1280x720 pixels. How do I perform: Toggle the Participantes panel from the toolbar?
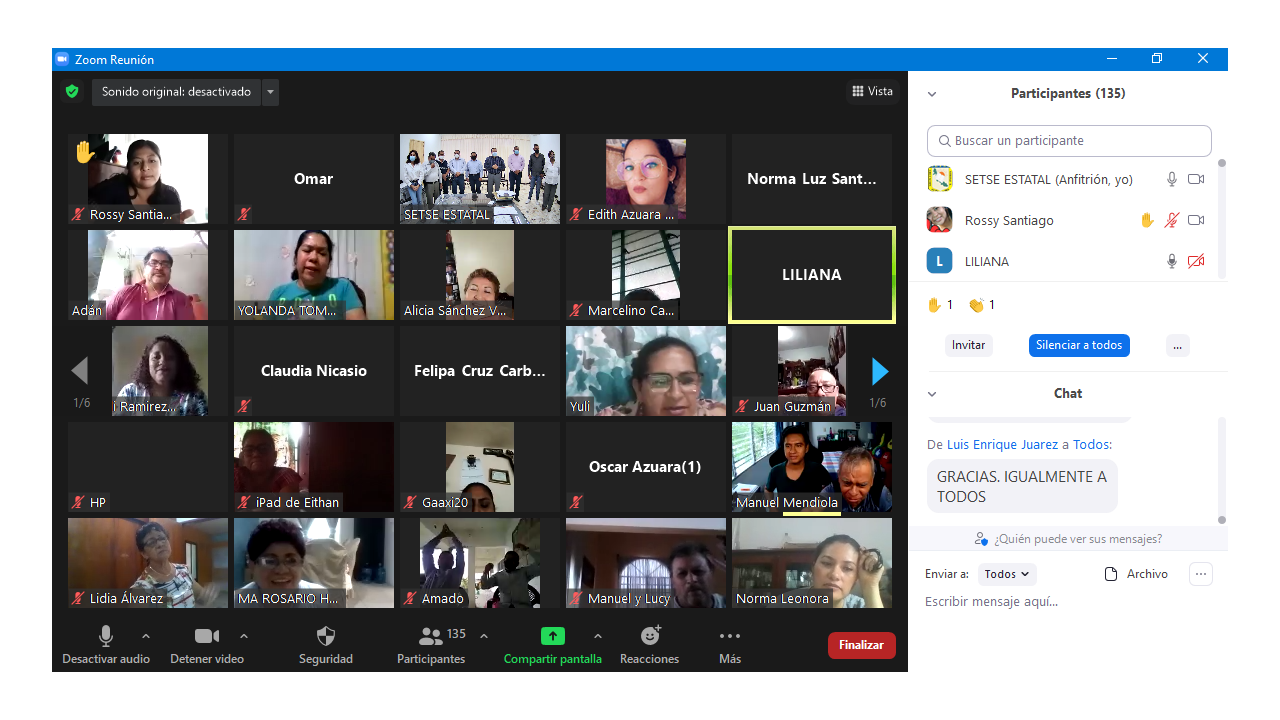pyautogui.click(x=431, y=644)
